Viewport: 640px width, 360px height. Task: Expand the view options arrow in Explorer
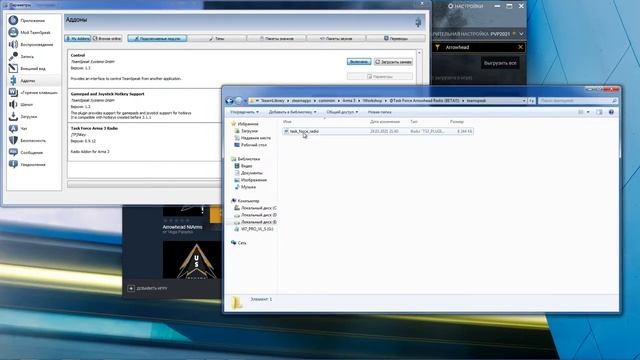click(588, 112)
